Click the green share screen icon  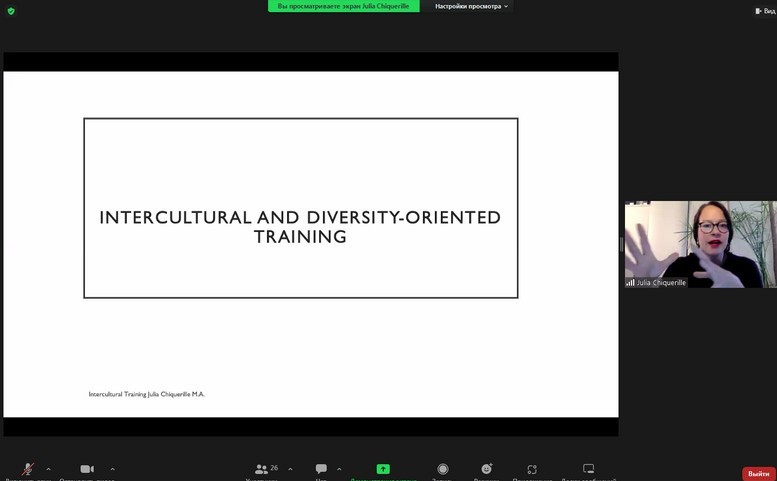click(x=383, y=469)
